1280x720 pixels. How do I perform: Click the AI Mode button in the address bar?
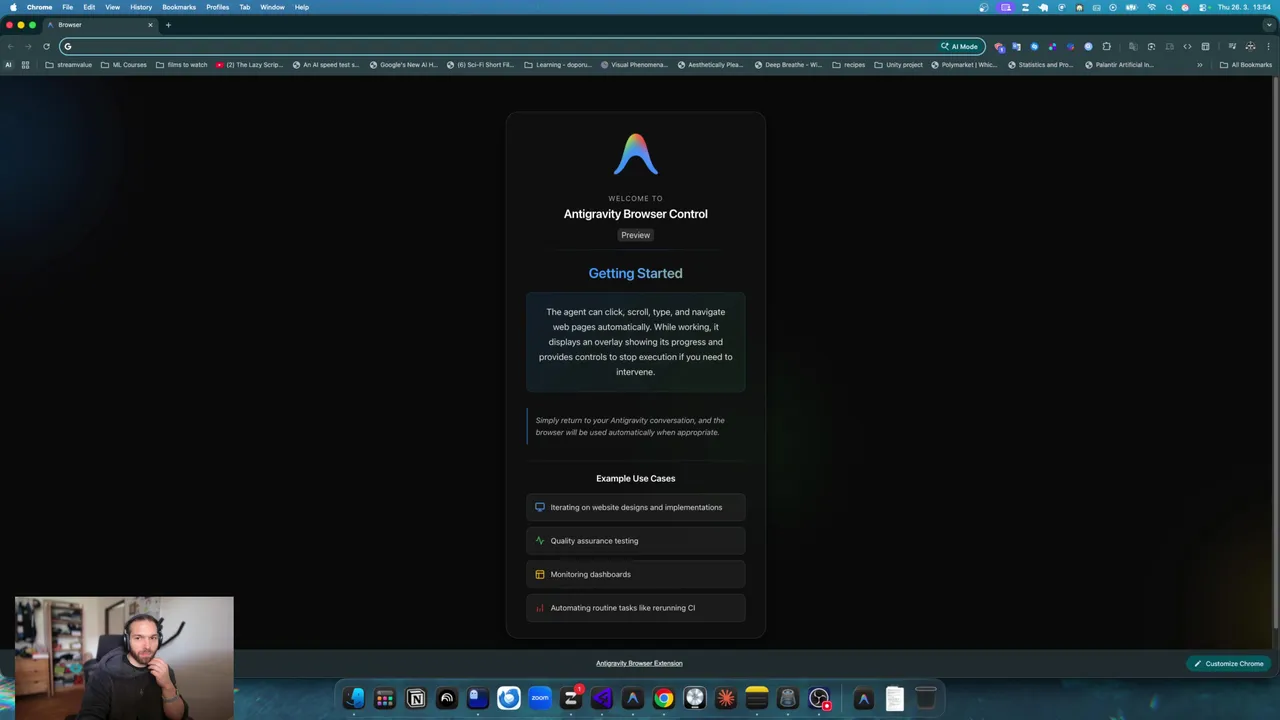tap(959, 46)
